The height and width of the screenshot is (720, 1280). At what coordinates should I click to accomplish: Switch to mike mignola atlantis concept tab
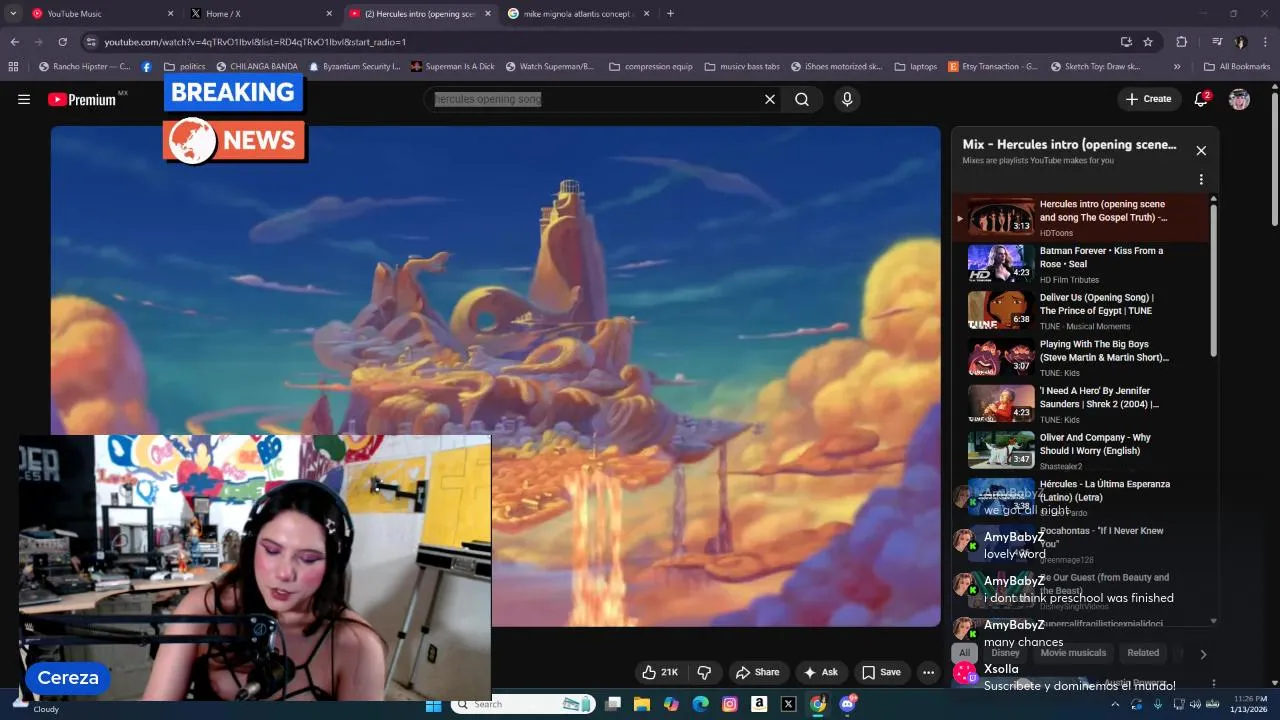(x=579, y=14)
